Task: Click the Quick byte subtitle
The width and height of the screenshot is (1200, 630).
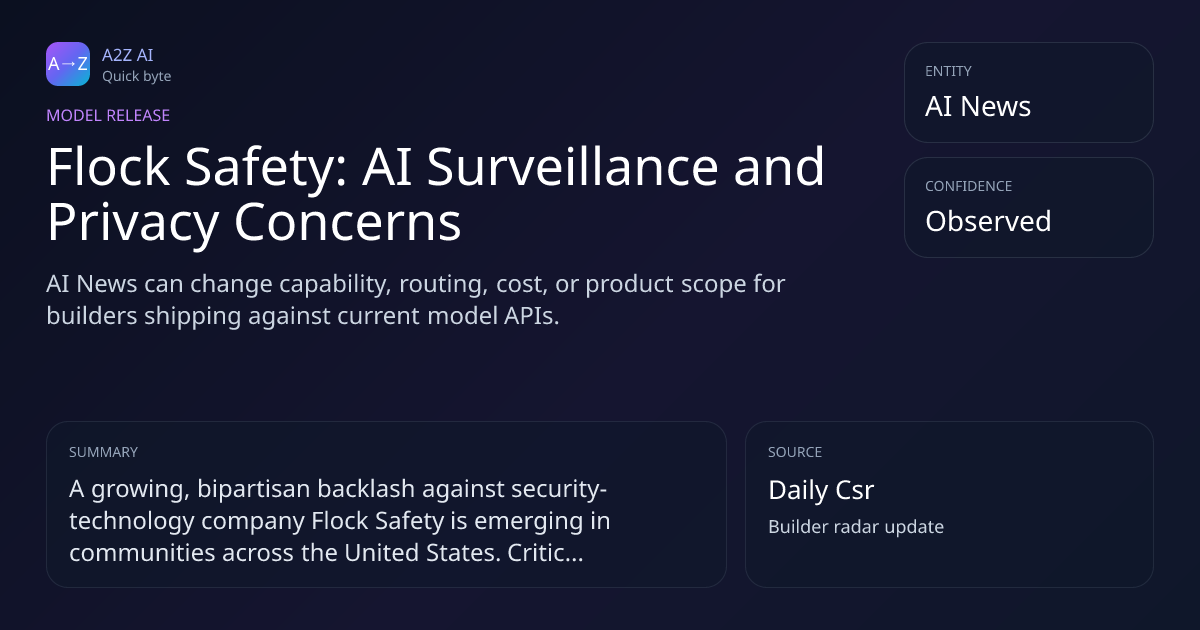Action: pos(136,76)
